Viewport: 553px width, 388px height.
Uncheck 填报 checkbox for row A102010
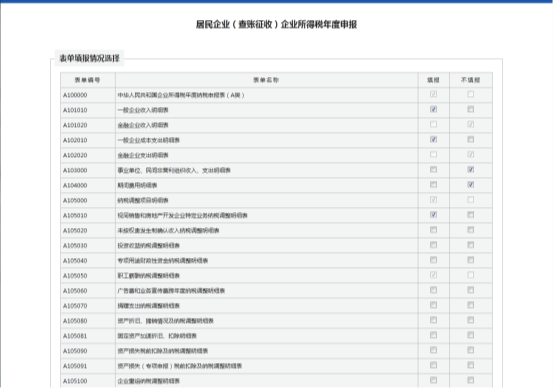coord(433,139)
